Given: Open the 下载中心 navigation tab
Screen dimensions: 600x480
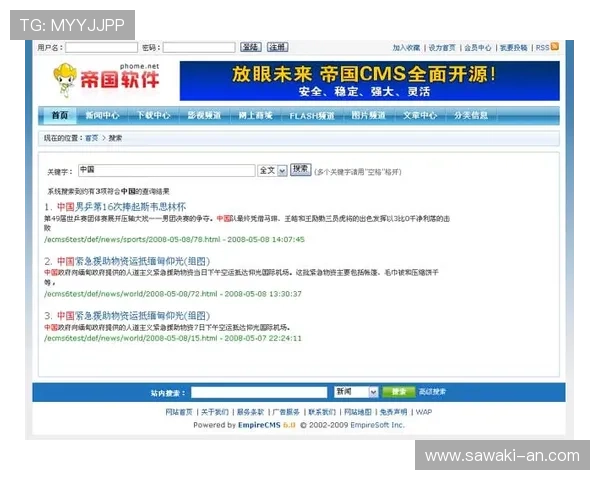Looking at the screenshot, I should [x=153, y=115].
